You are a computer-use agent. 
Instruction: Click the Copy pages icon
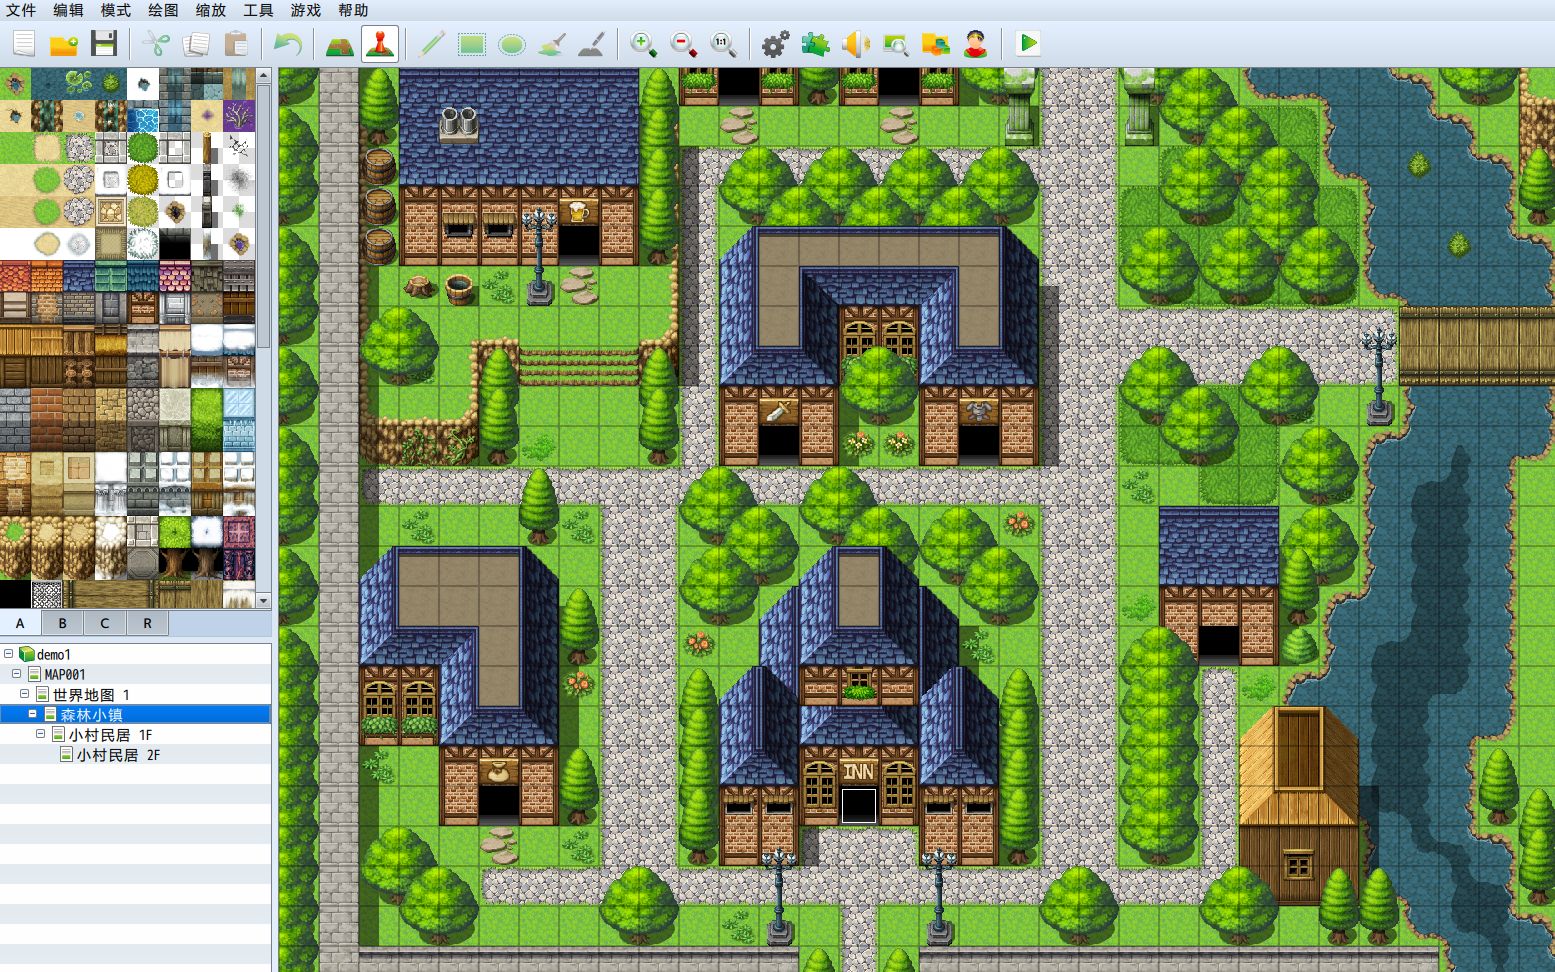click(x=196, y=44)
